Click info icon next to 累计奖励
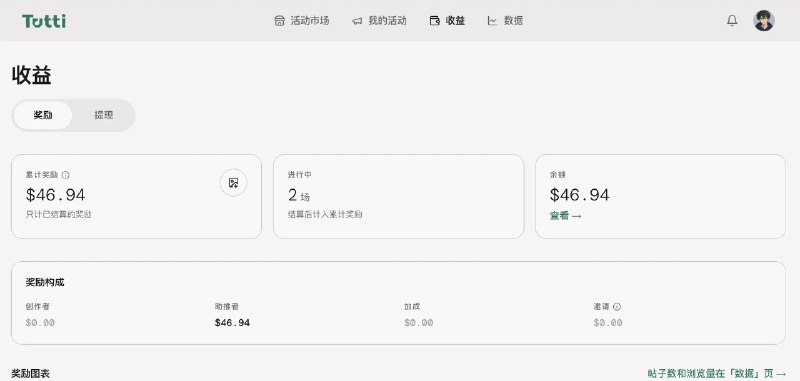Viewport: 800px width, 381px height. pyautogui.click(x=65, y=175)
